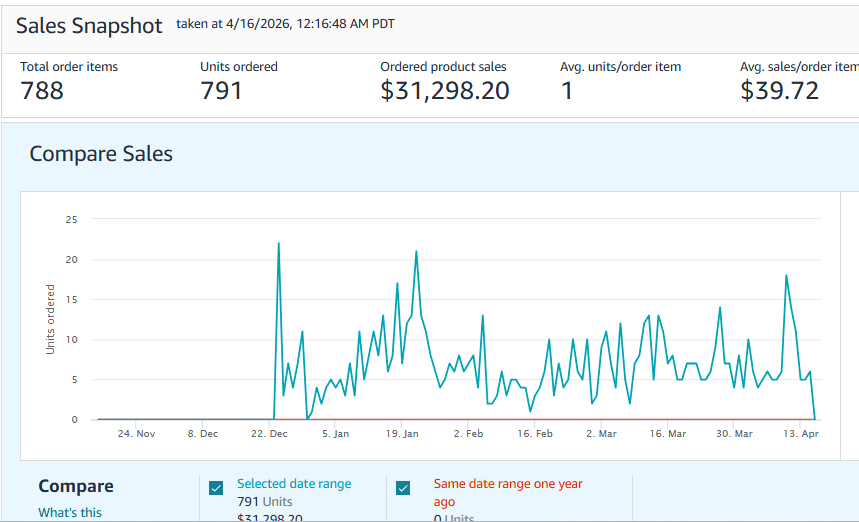
Task: Click the Selected date range label
Action: coord(294,484)
